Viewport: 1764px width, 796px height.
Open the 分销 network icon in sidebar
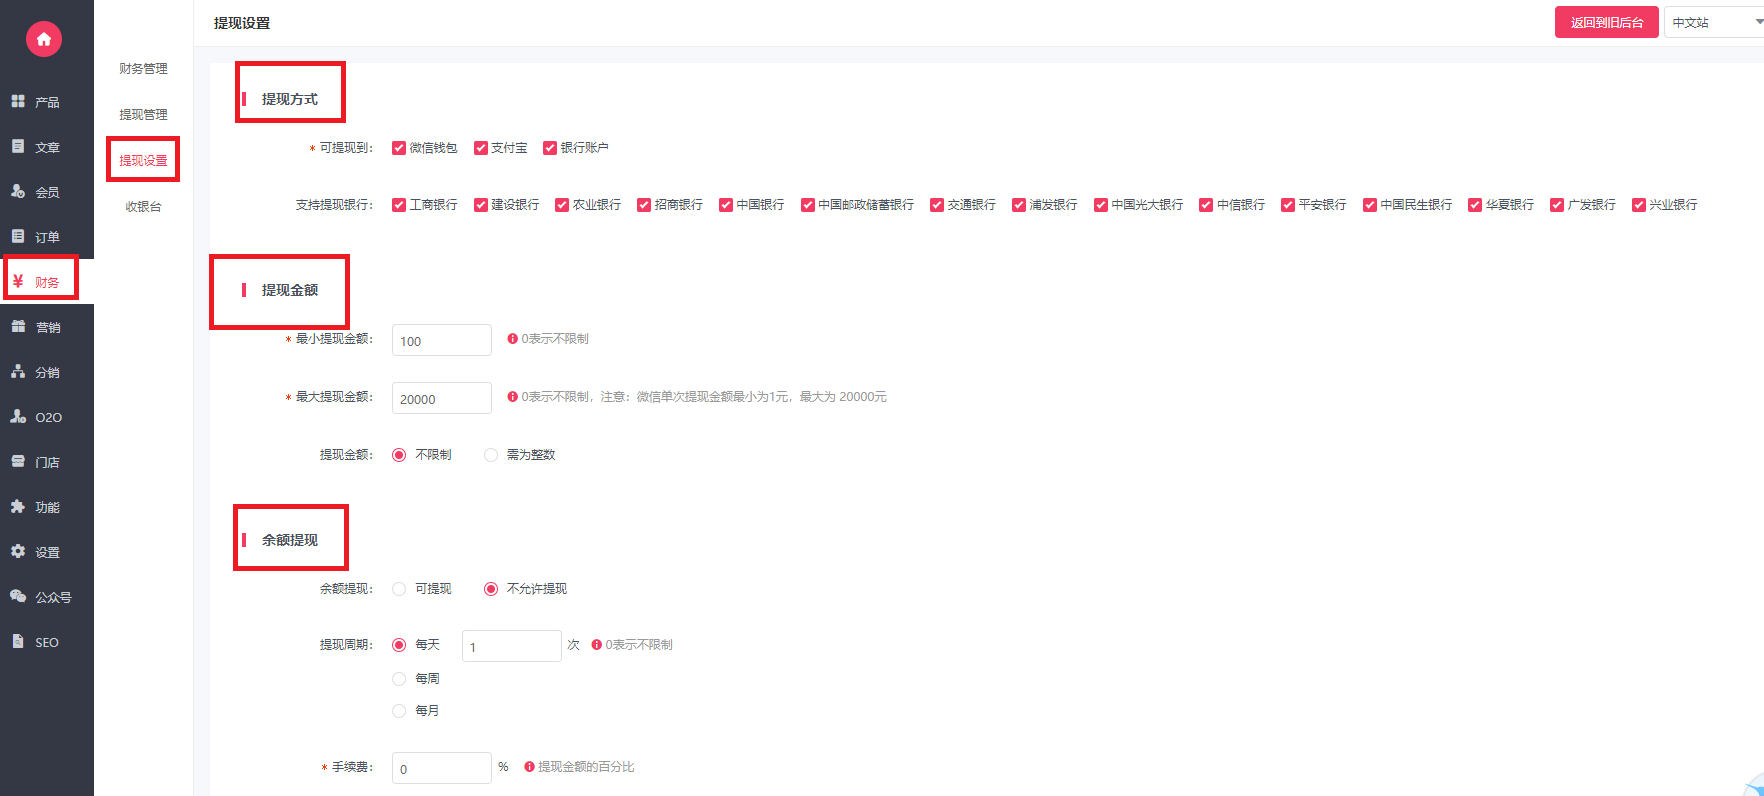coord(18,371)
